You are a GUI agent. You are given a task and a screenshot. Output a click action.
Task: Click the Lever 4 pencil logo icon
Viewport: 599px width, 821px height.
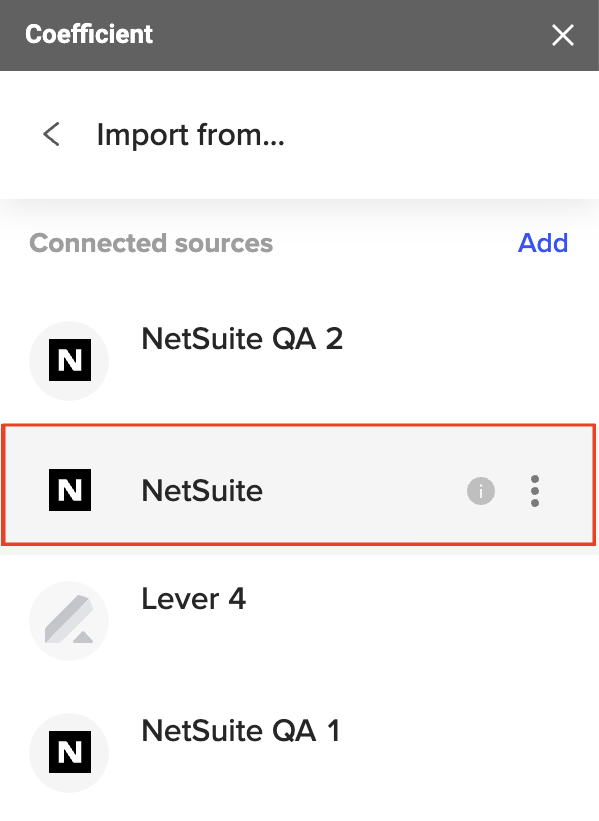69,619
